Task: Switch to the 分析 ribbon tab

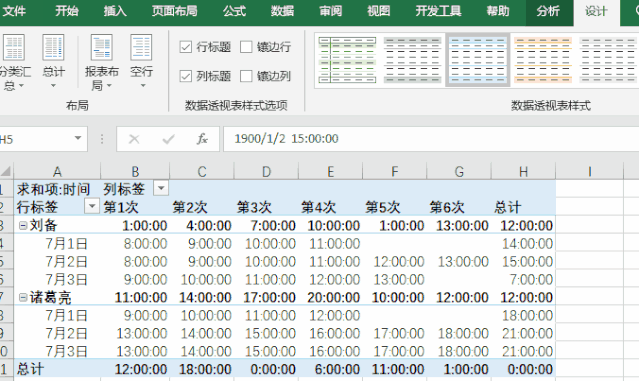Action: click(x=548, y=11)
